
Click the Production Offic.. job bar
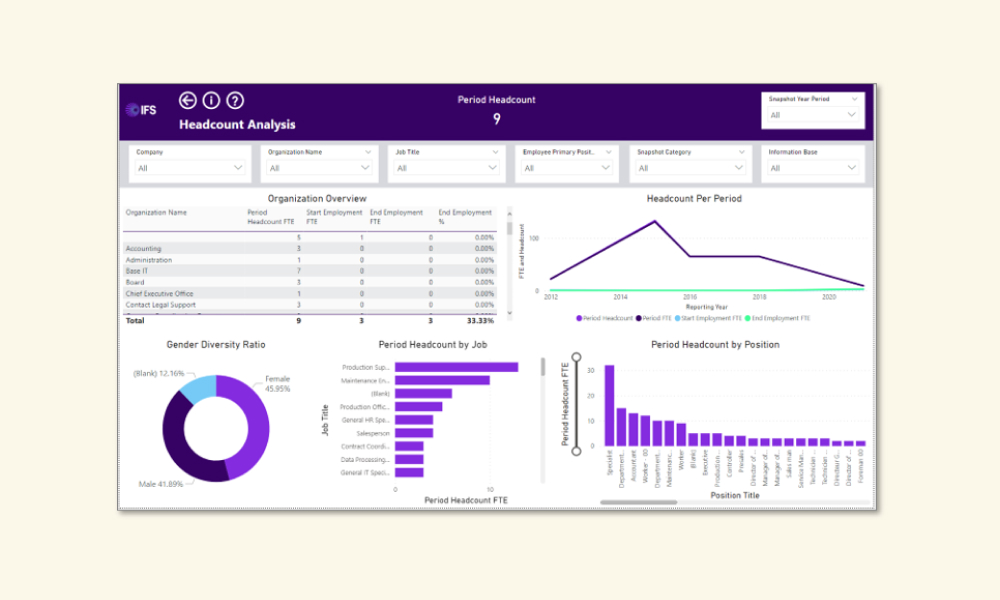coord(418,407)
